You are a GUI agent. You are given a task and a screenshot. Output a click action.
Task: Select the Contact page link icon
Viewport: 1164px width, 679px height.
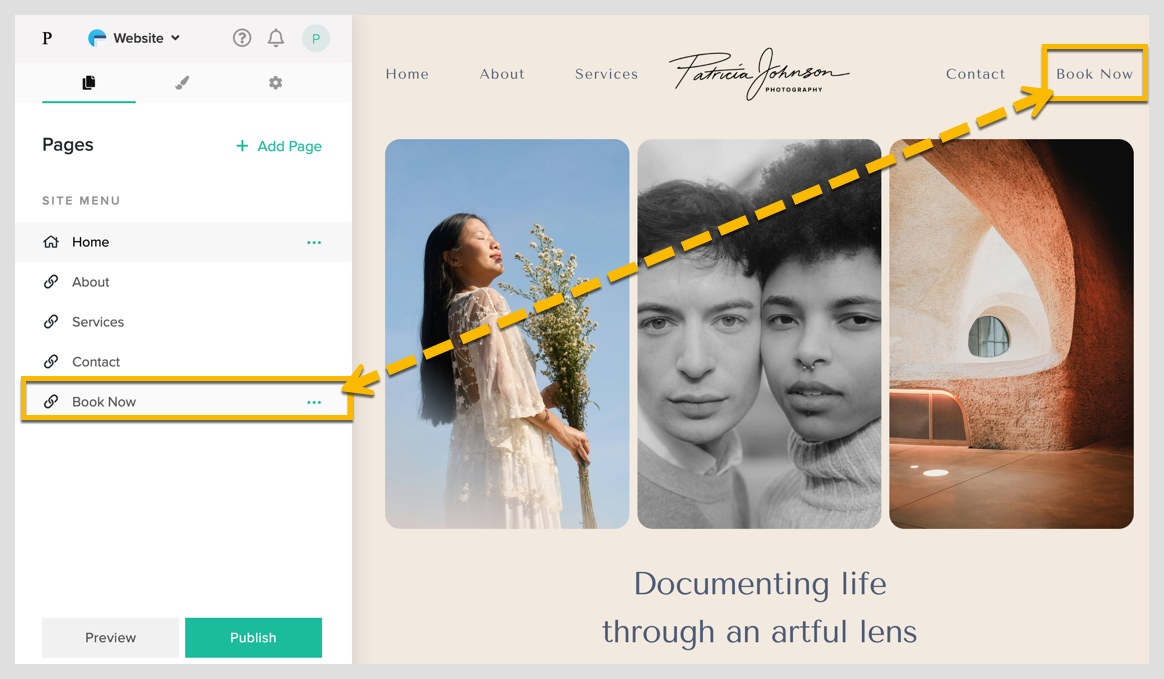click(x=50, y=361)
